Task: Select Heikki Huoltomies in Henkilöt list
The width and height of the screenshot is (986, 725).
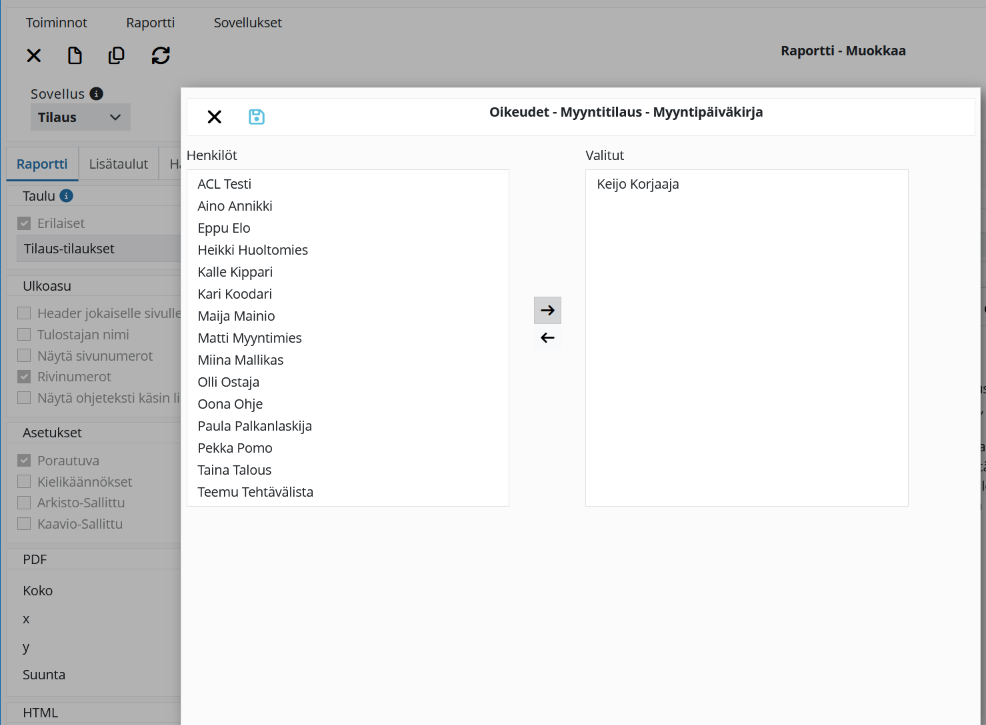Action: click(347, 250)
